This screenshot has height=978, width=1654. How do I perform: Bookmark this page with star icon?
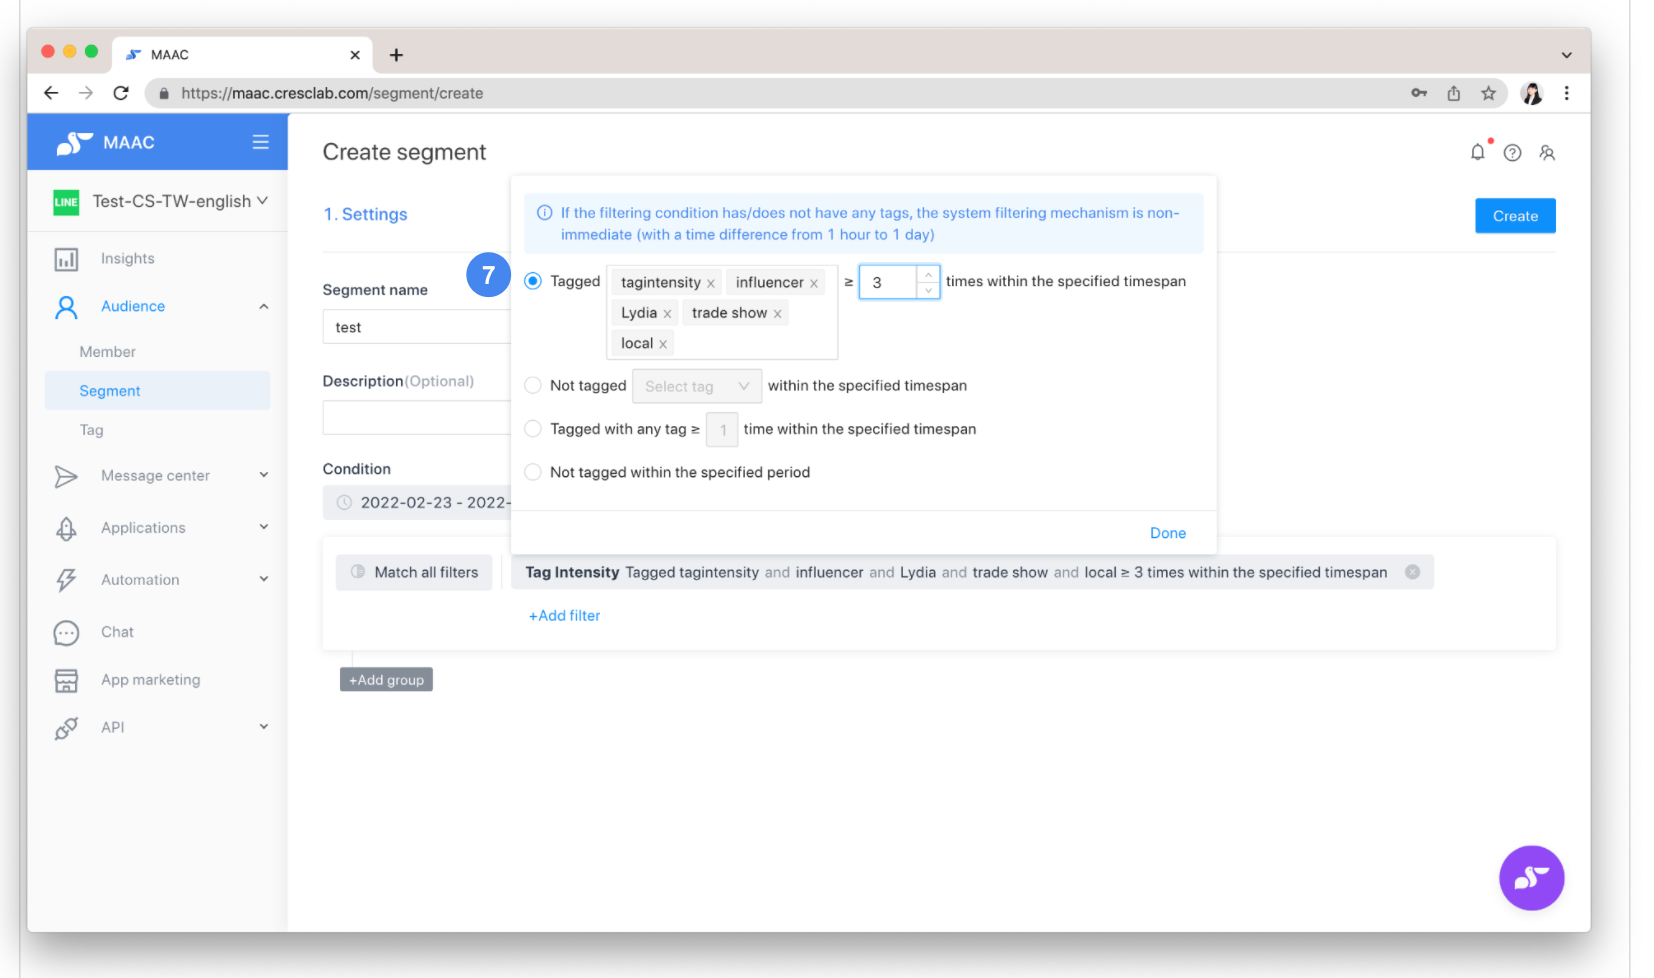[x=1488, y=93]
